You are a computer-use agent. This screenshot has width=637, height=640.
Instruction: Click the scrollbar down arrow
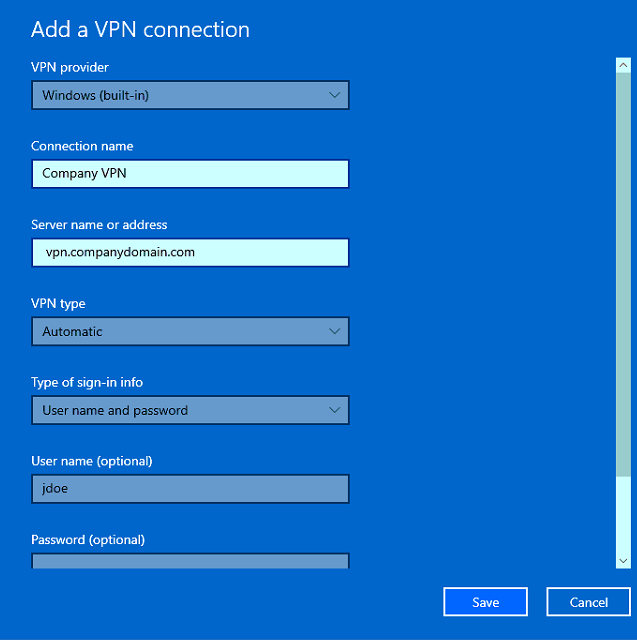click(623, 561)
